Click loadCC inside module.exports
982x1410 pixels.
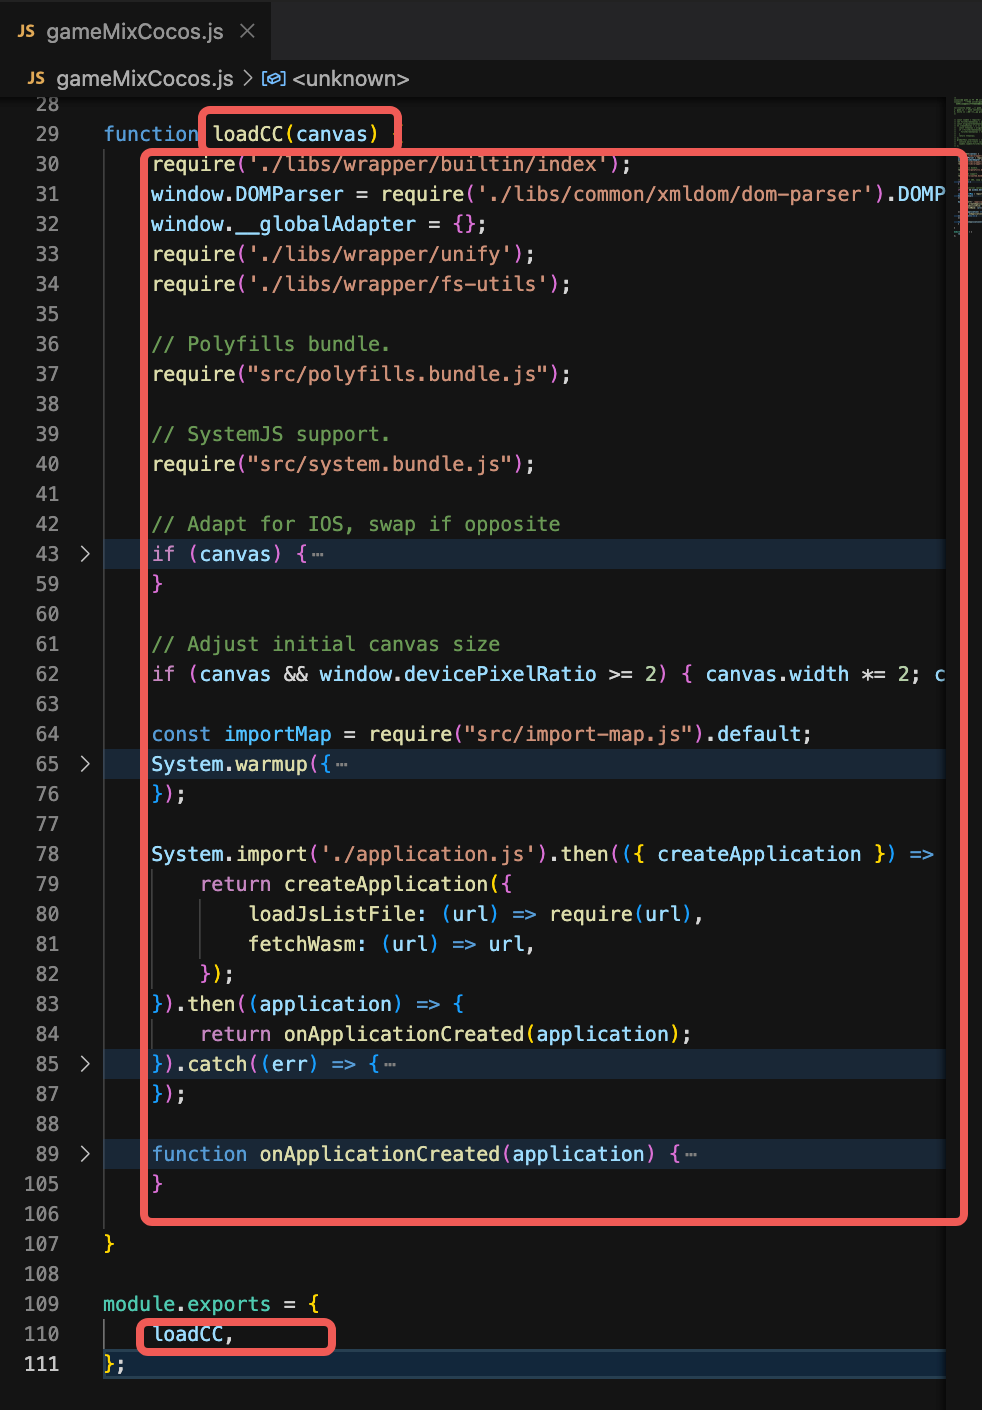(188, 1334)
